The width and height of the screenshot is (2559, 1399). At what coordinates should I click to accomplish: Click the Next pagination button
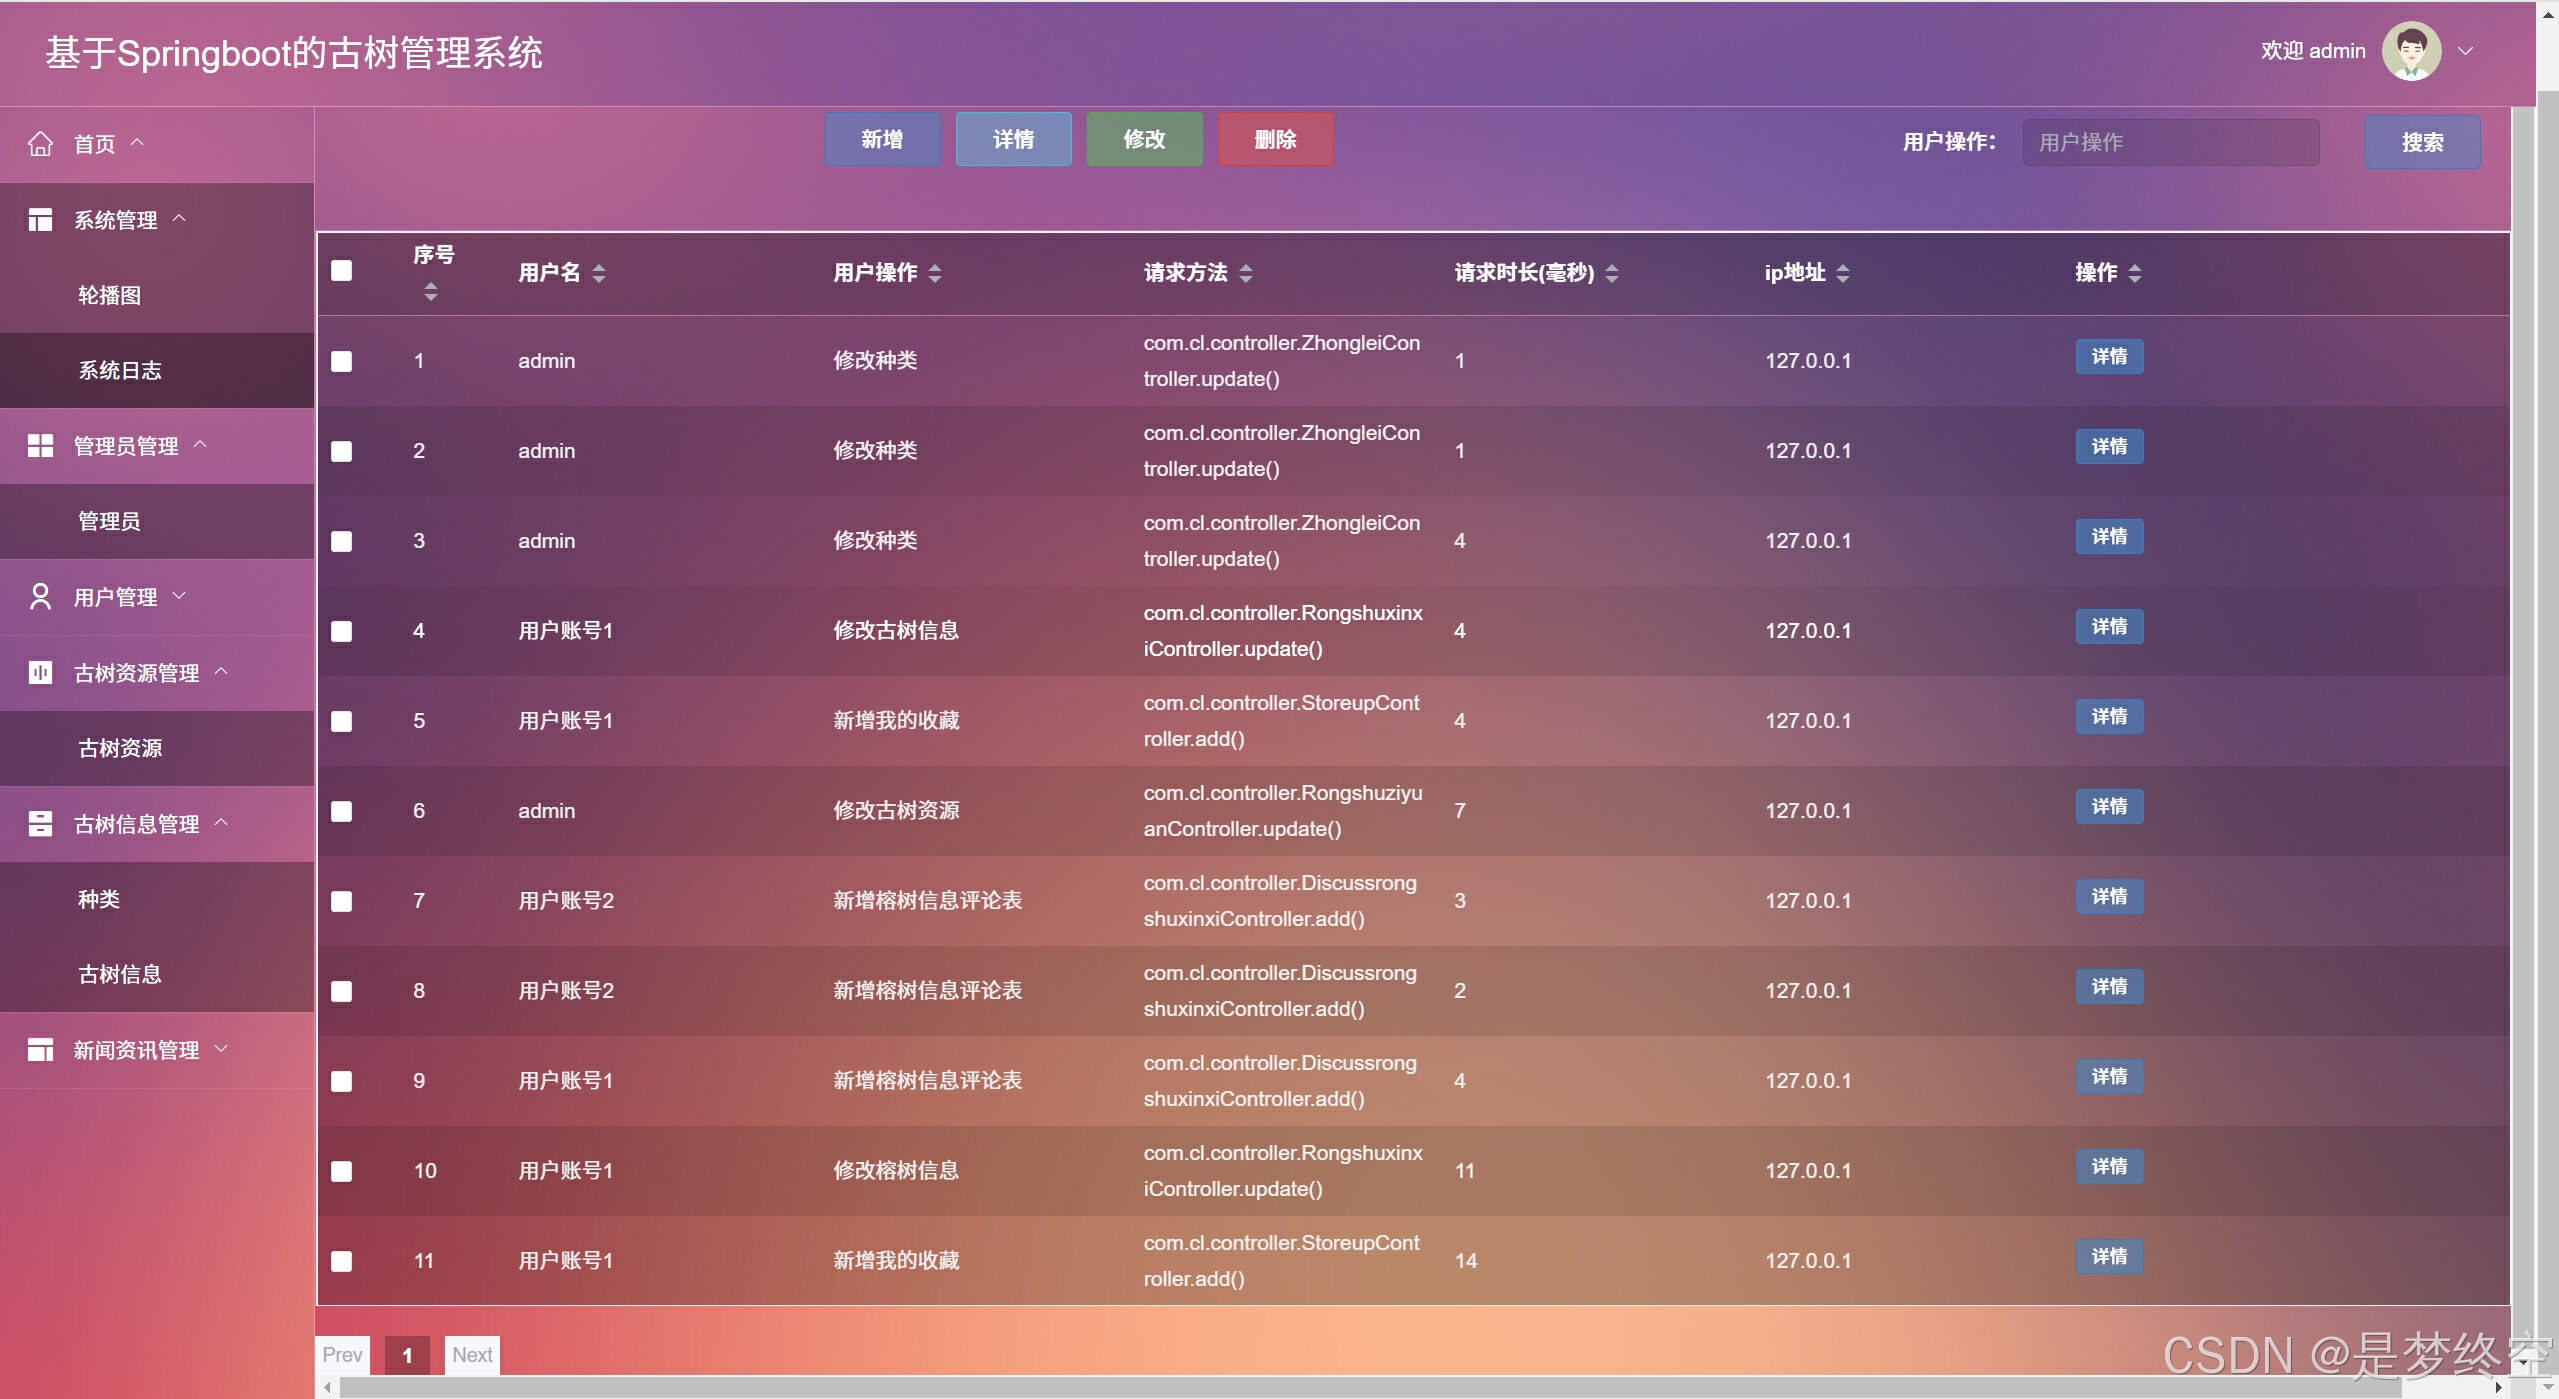point(472,1355)
